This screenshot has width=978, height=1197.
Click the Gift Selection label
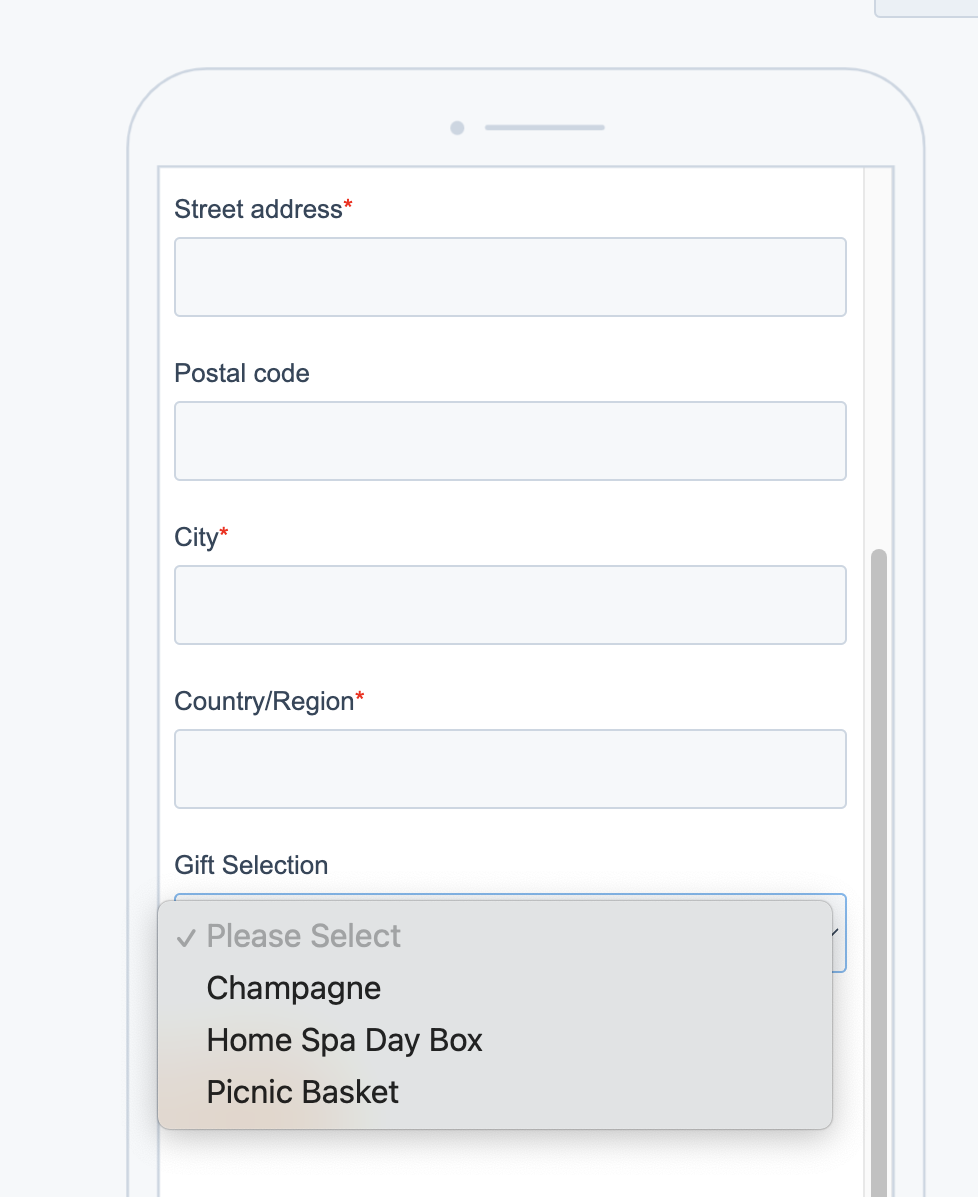251,865
